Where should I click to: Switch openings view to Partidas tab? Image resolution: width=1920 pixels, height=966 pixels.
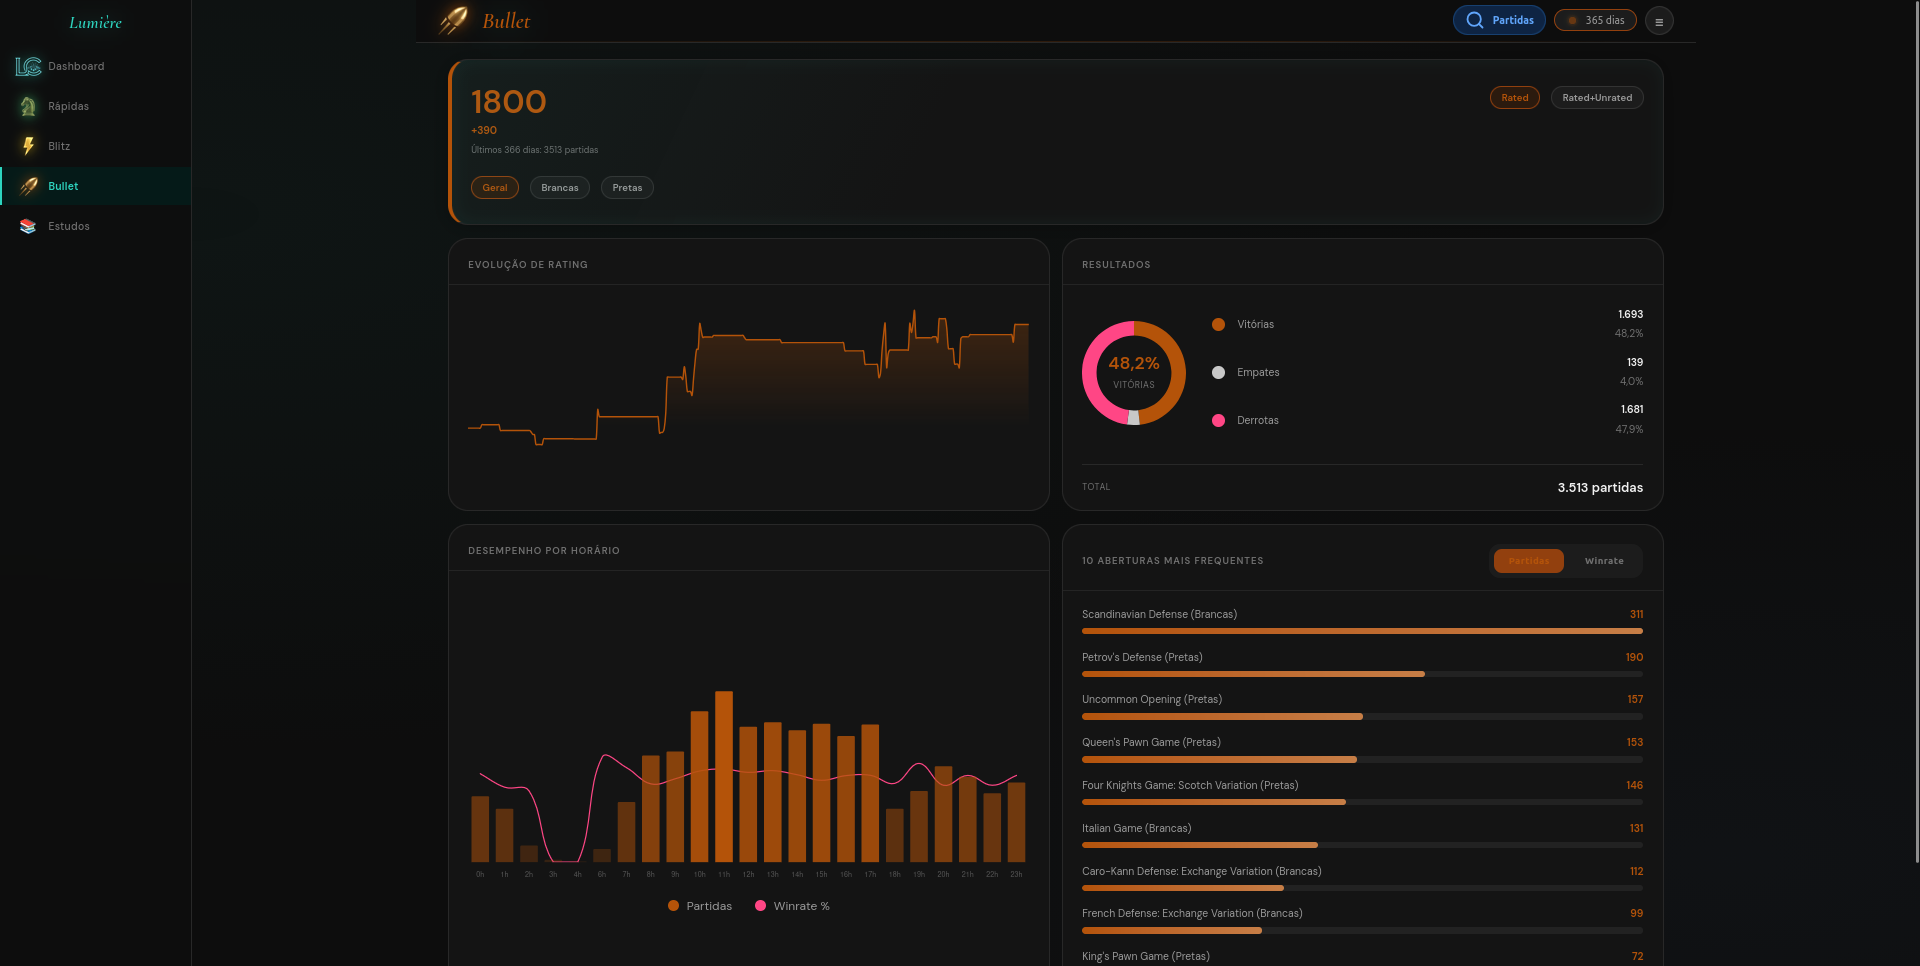pyautogui.click(x=1529, y=561)
